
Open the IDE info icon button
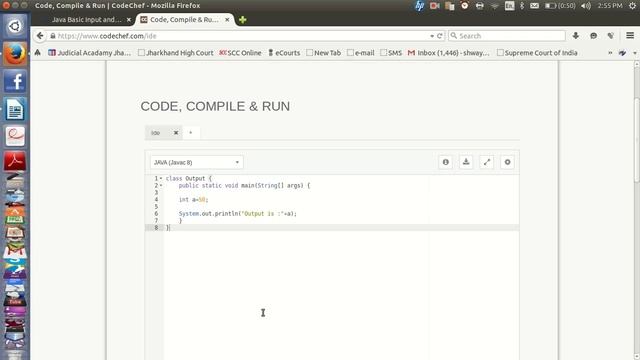[x=445, y=162]
